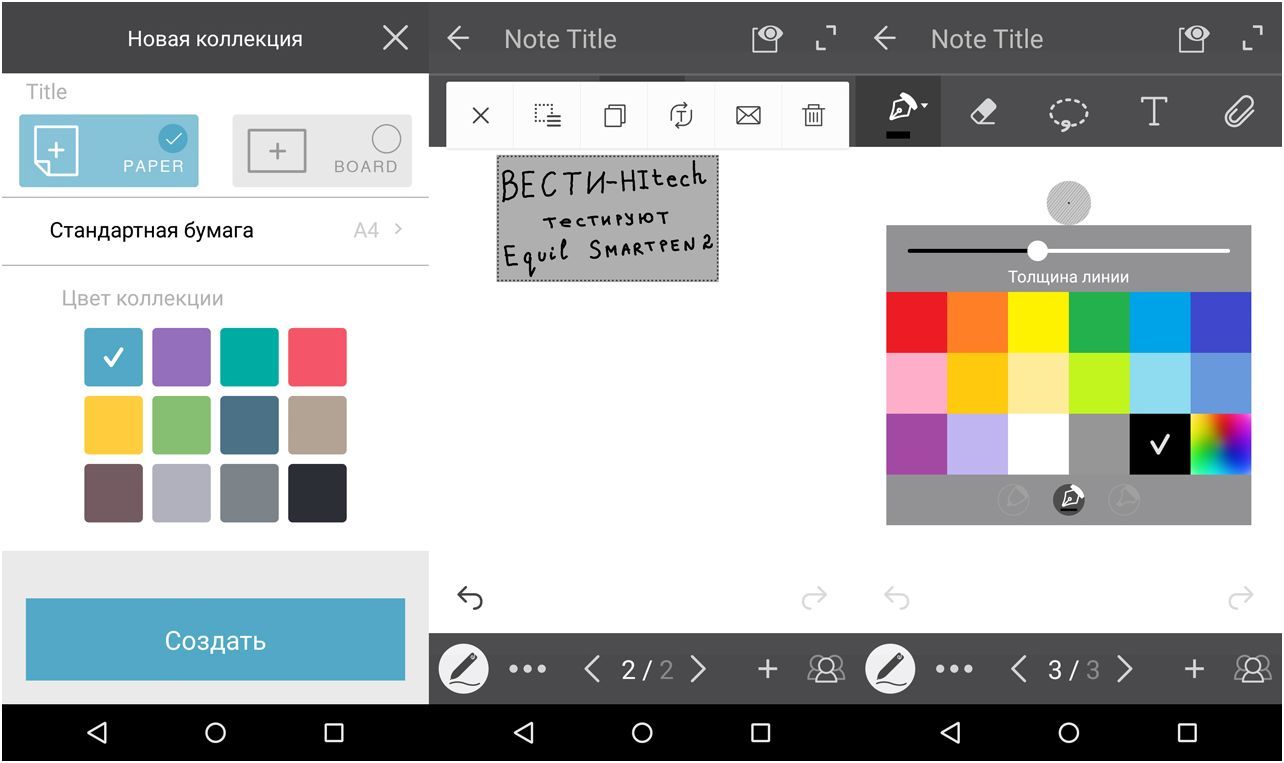Choose the PAPER collection type
Screen dimensions: 1284x763
[109, 151]
